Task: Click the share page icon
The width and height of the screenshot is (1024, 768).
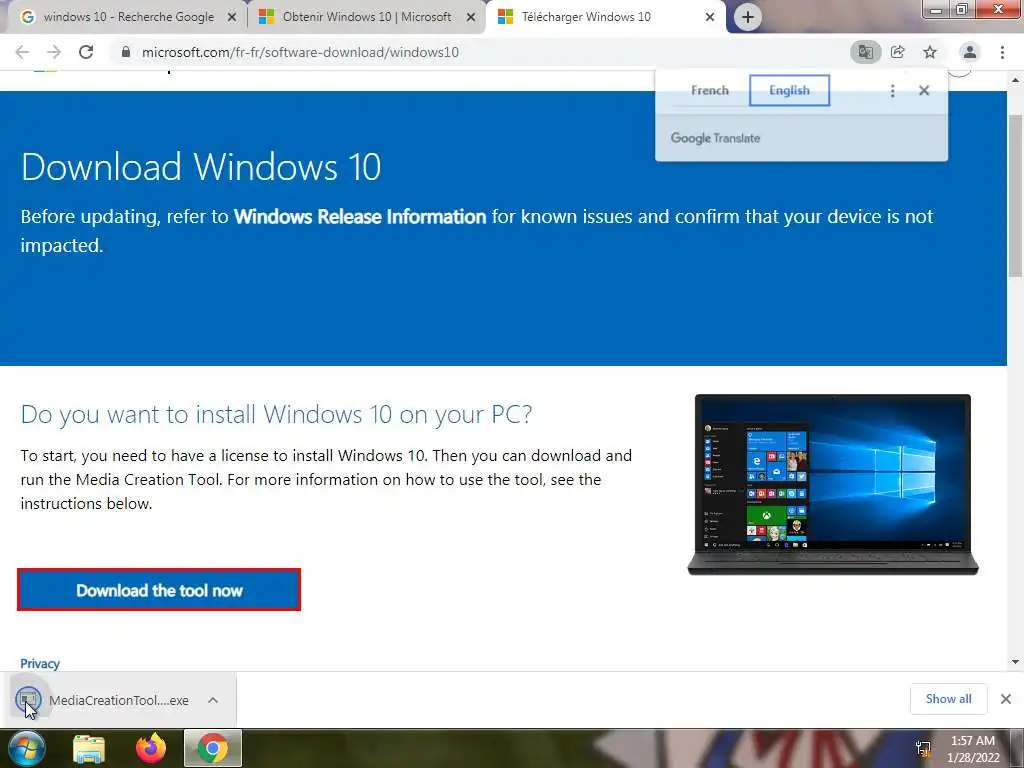Action: pyautogui.click(x=898, y=52)
